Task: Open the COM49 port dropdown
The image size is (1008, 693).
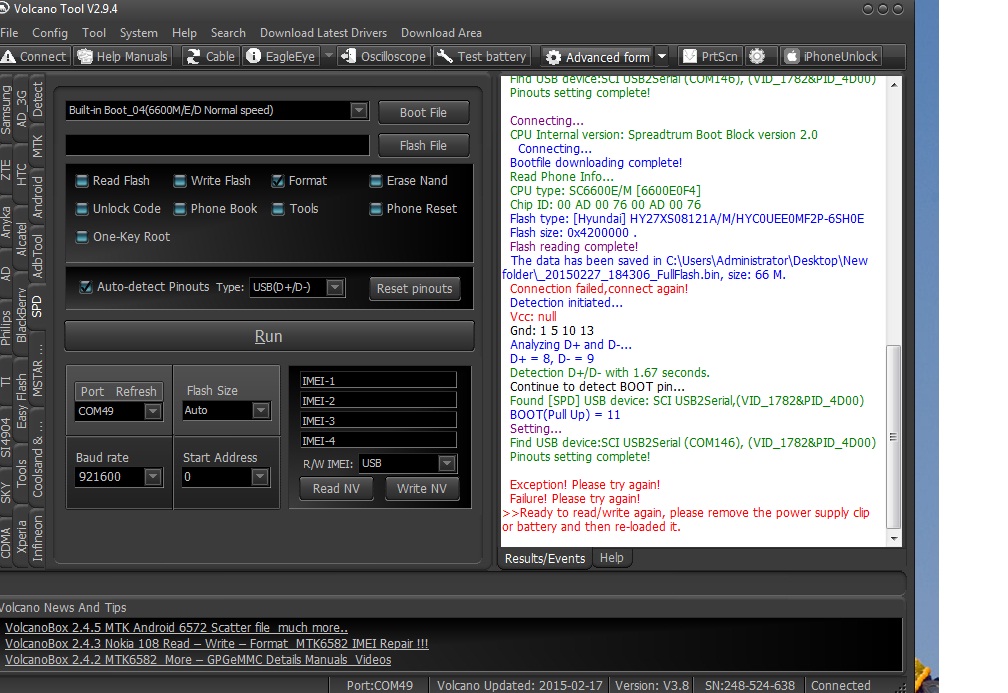Action: click(152, 411)
